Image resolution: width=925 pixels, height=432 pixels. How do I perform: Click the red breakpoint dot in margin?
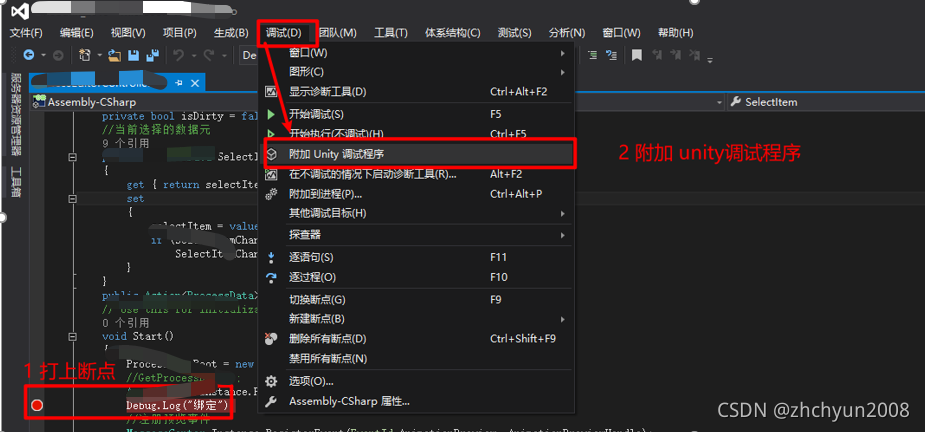[x=37, y=405]
